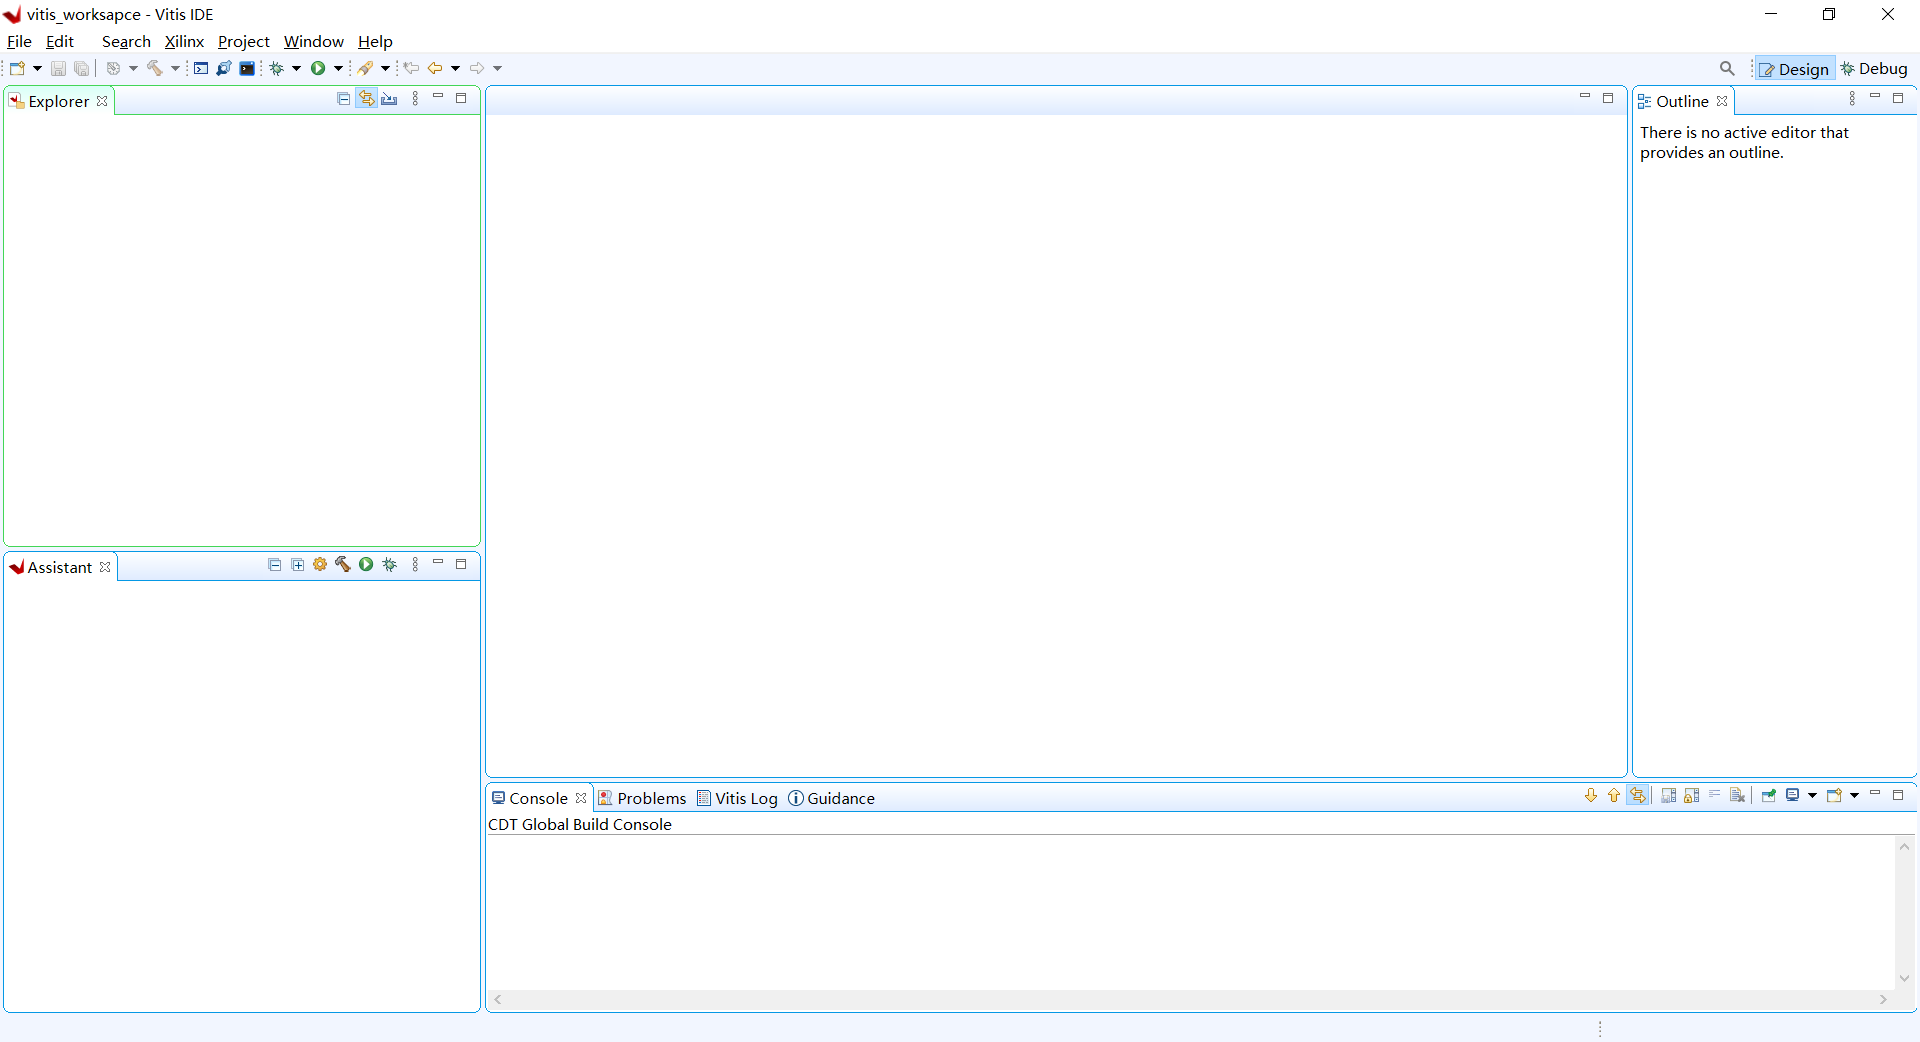The width and height of the screenshot is (1920, 1042).
Task: Click the green Run icon in main toolbar
Action: (x=318, y=68)
